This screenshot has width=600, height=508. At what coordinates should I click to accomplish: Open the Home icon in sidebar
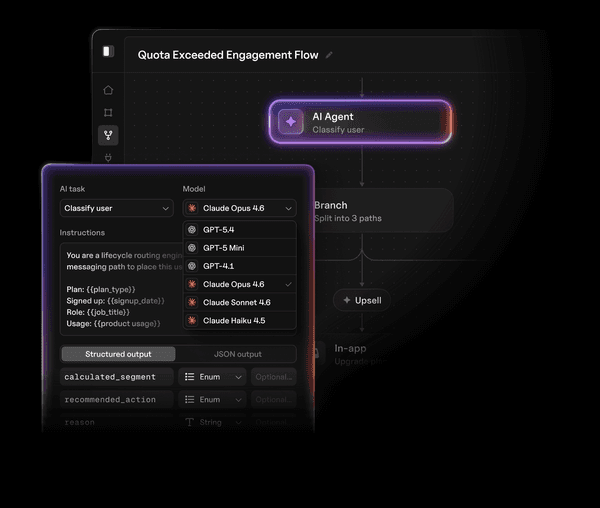tap(108, 90)
